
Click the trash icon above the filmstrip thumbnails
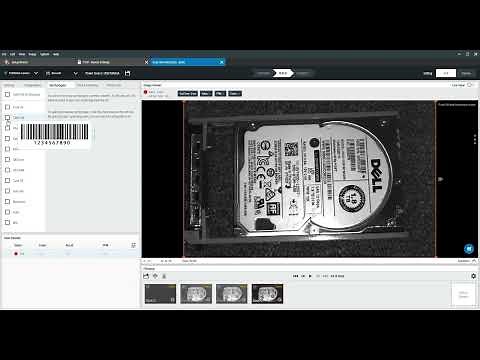click(x=164, y=276)
